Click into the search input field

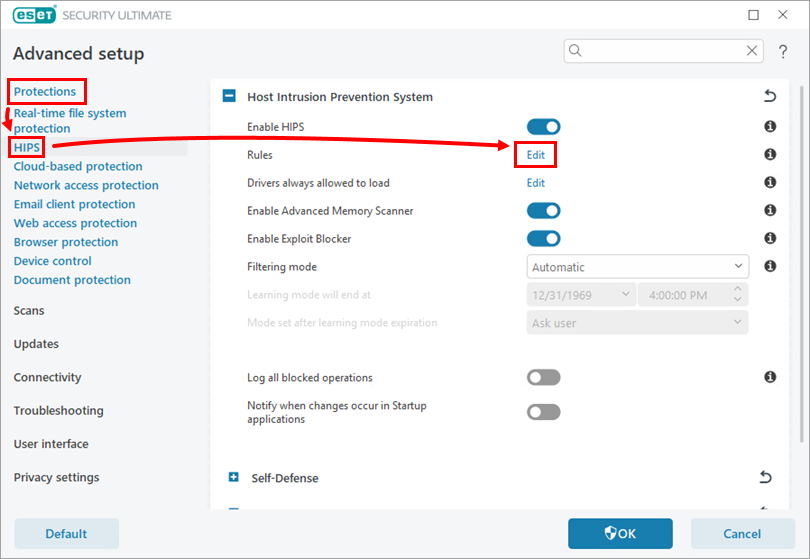coord(663,51)
